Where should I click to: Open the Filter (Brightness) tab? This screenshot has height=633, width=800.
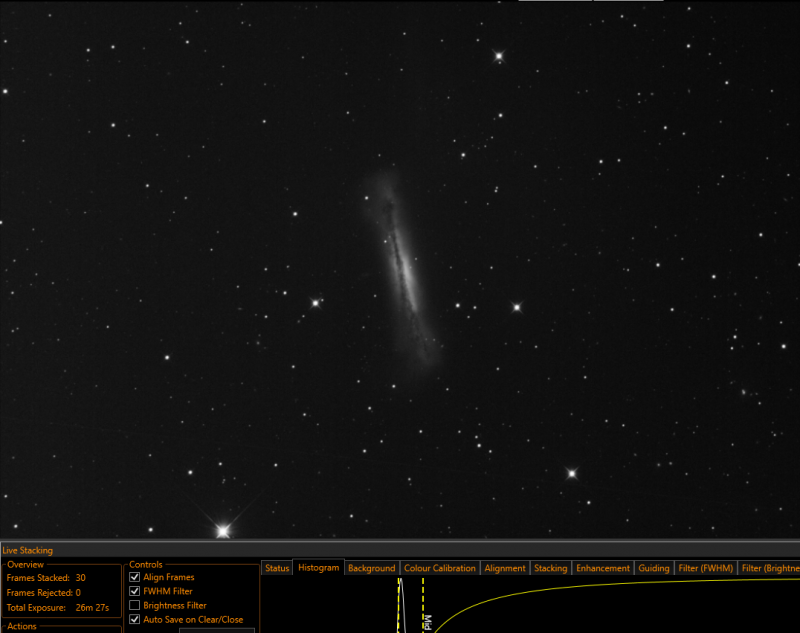pos(769,568)
